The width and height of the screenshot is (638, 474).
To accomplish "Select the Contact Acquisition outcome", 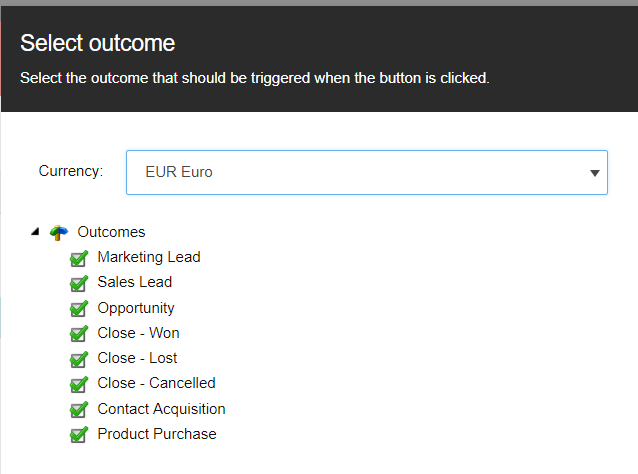I will (x=161, y=409).
